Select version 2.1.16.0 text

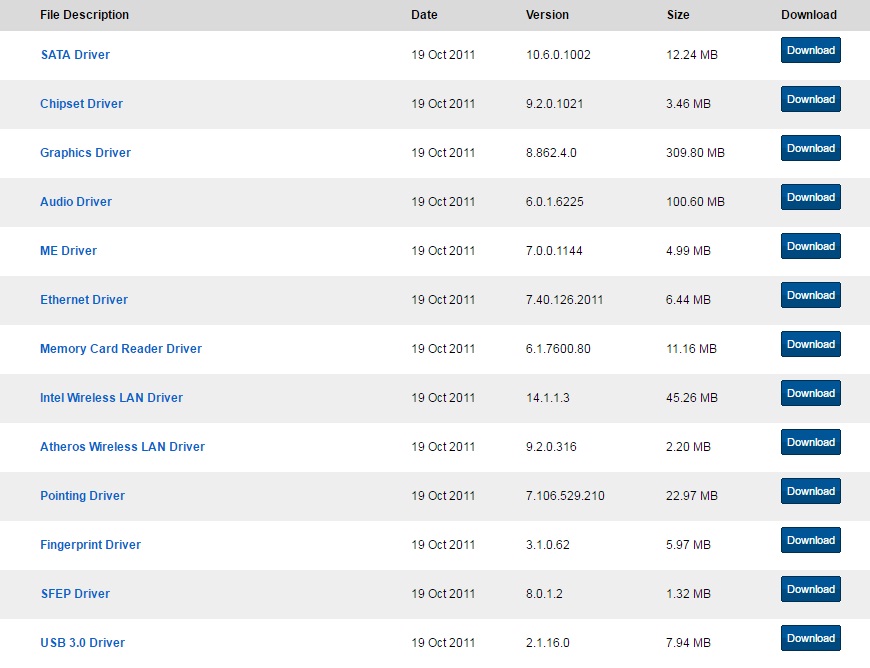548,643
